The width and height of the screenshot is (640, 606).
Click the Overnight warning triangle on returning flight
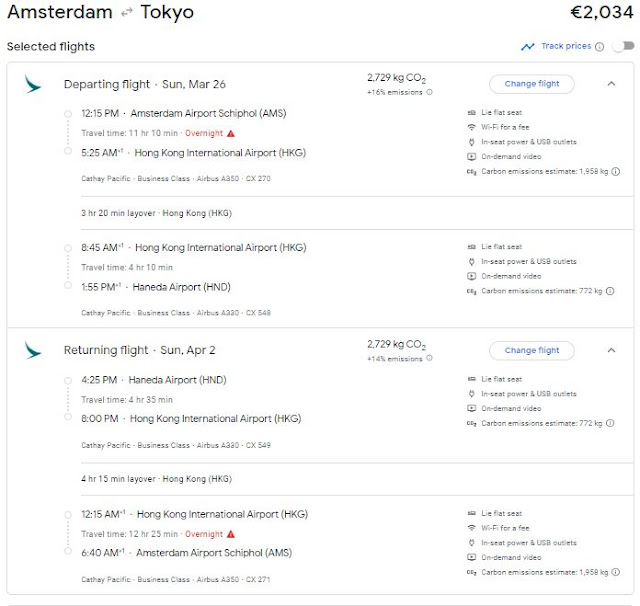coord(231,534)
